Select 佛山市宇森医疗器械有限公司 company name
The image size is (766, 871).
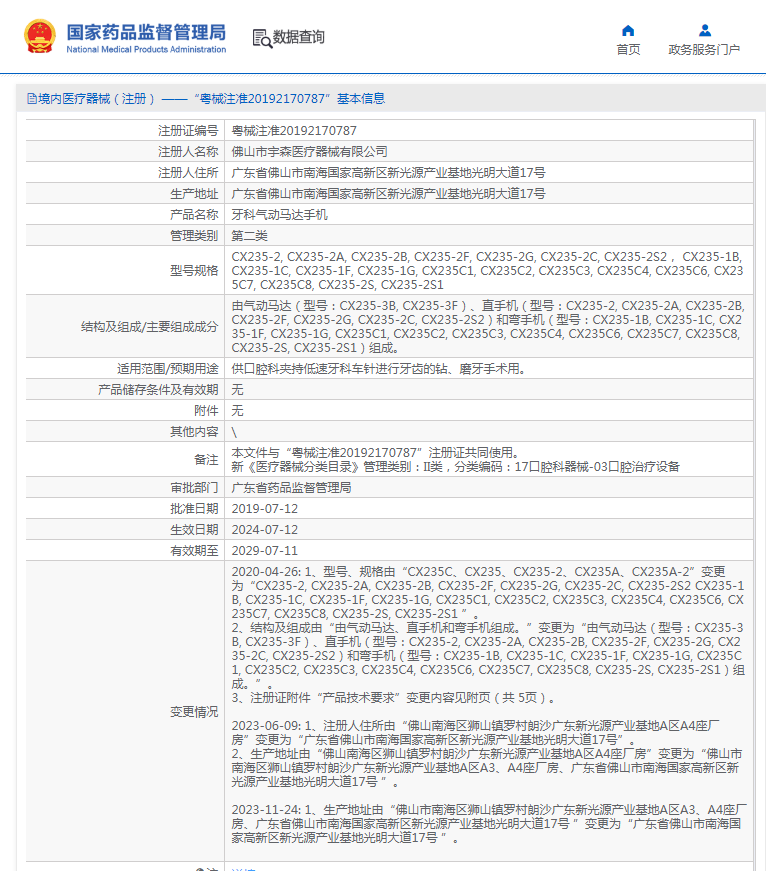pos(309,152)
